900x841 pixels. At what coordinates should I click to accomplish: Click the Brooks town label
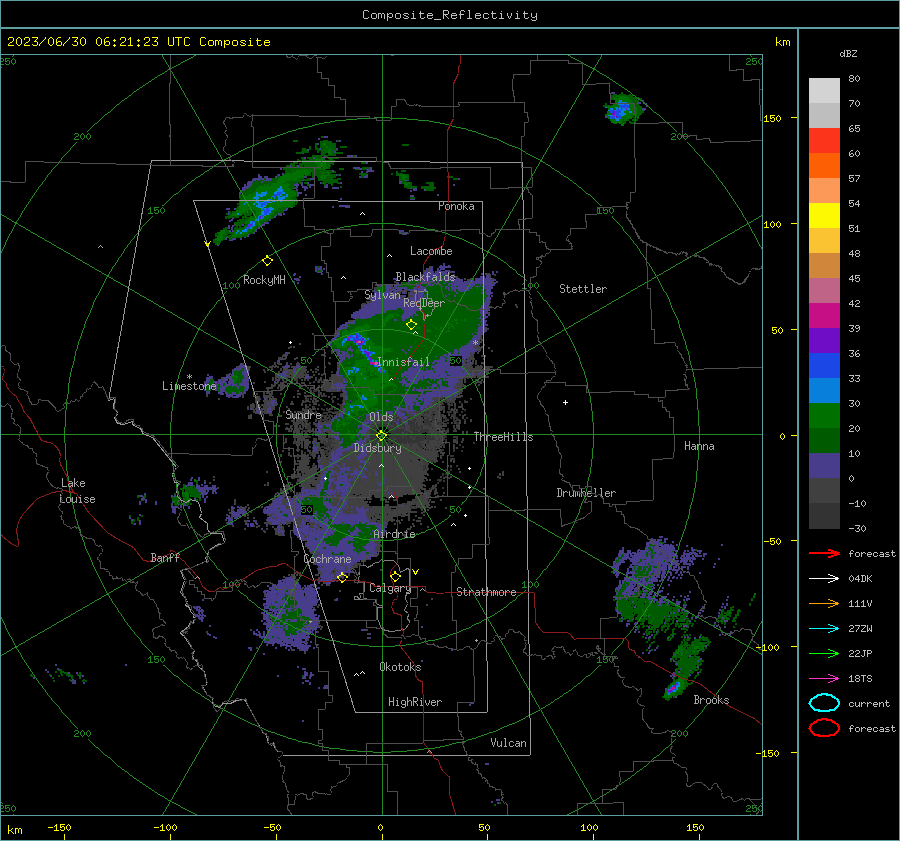[711, 700]
